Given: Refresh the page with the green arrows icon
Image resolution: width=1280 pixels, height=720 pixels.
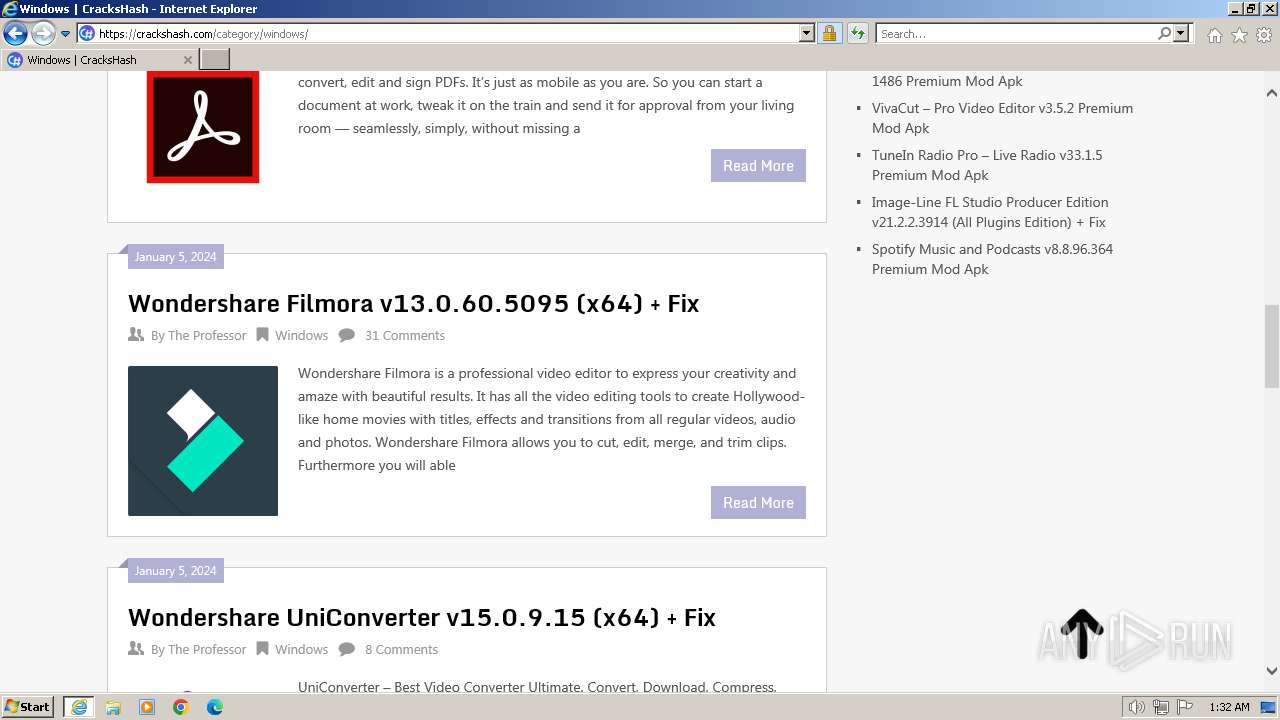Looking at the screenshot, I should point(857,33).
